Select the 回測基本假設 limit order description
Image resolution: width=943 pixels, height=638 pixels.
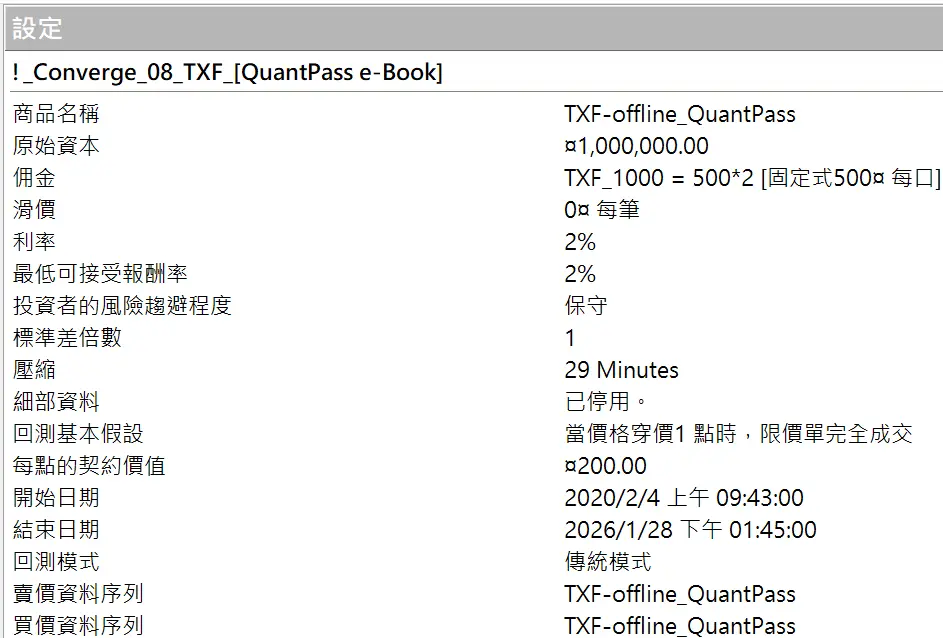(x=738, y=434)
